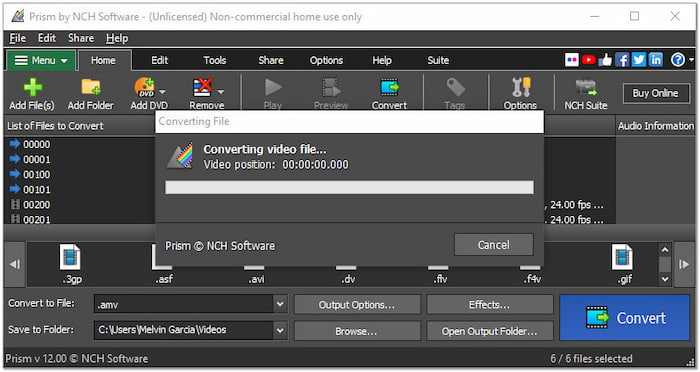Viewport: 700px width, 372px height.
Task: Click List of Files to Convert header
Action: click(55, 126)
